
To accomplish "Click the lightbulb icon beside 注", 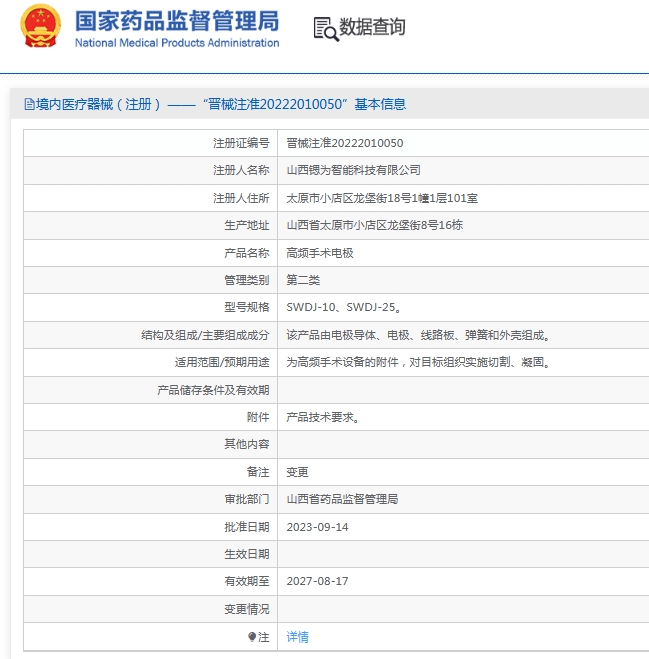I will click(252, 637).
